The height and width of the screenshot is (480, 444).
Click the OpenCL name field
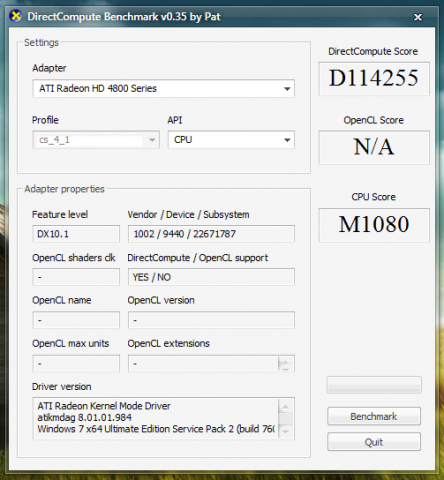(76, 320)
